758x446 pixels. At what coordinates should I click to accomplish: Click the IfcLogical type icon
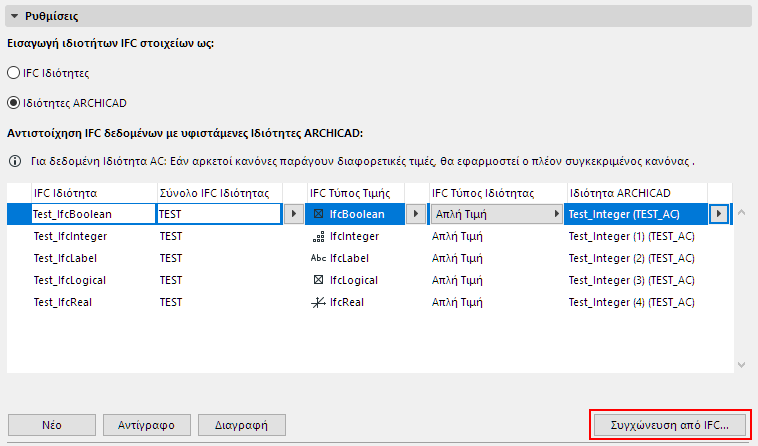(319, 280)
